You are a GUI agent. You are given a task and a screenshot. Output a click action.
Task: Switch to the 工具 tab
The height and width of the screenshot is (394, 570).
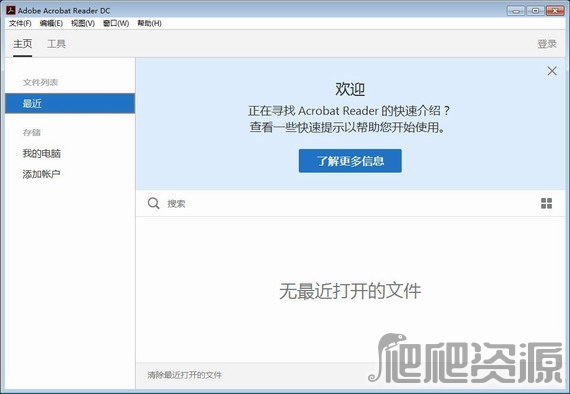point(56,44)
